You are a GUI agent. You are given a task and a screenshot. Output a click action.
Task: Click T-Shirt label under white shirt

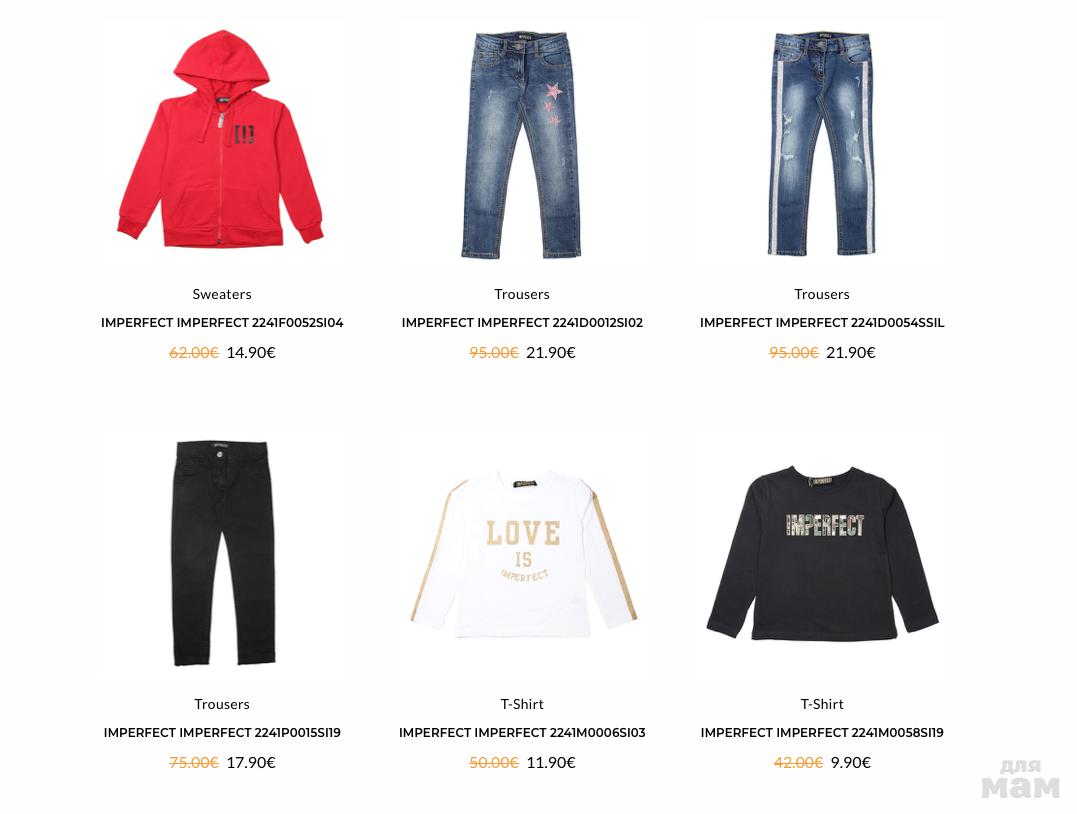click(522, 704)
